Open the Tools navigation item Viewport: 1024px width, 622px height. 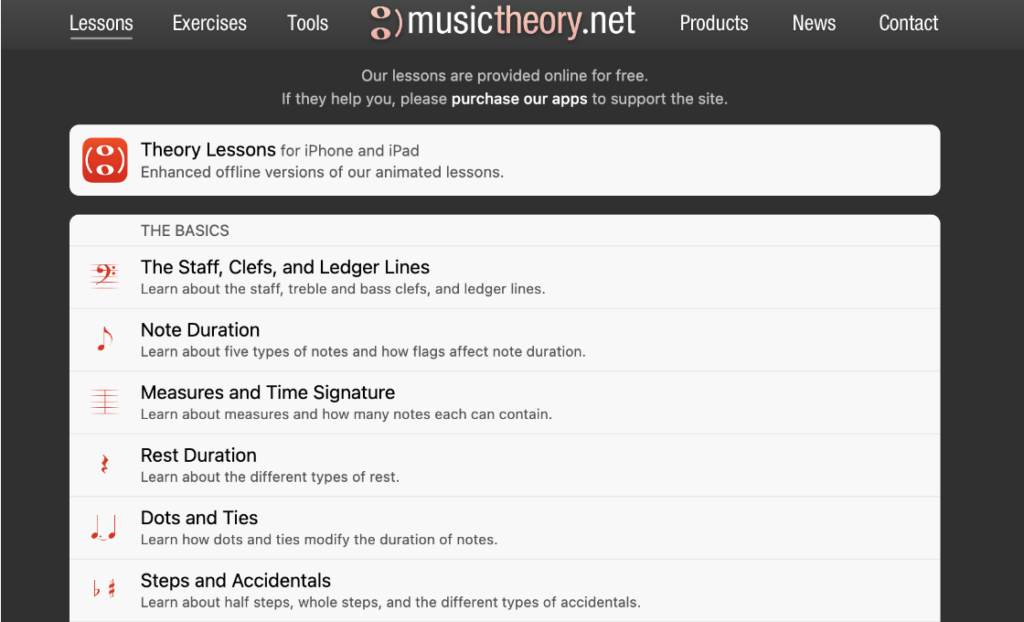click(x=308, y=23)
